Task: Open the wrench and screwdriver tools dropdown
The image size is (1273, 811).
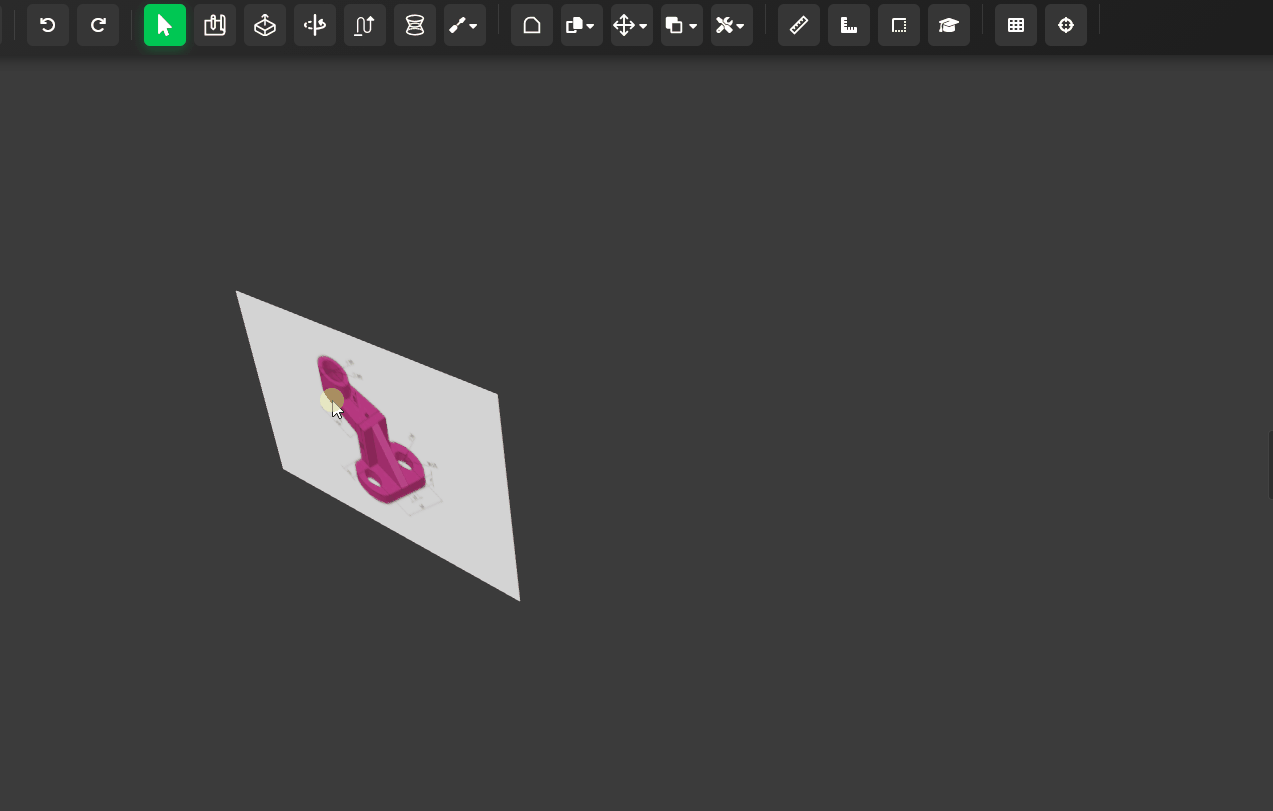Action: point(732,25)
